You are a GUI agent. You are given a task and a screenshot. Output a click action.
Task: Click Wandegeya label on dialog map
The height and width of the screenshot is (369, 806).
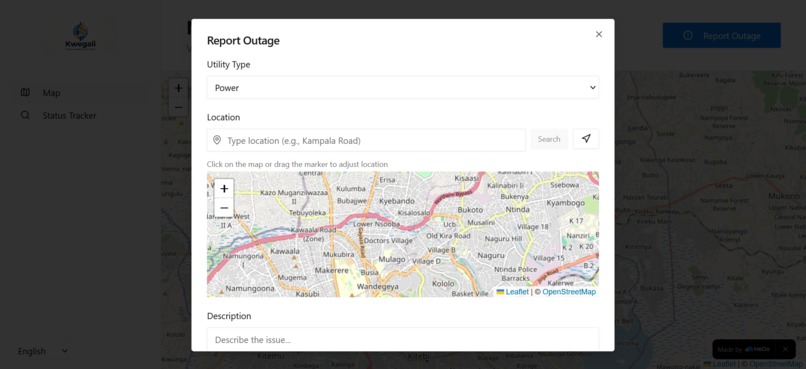pyautogui.click(x=377, y=287)
